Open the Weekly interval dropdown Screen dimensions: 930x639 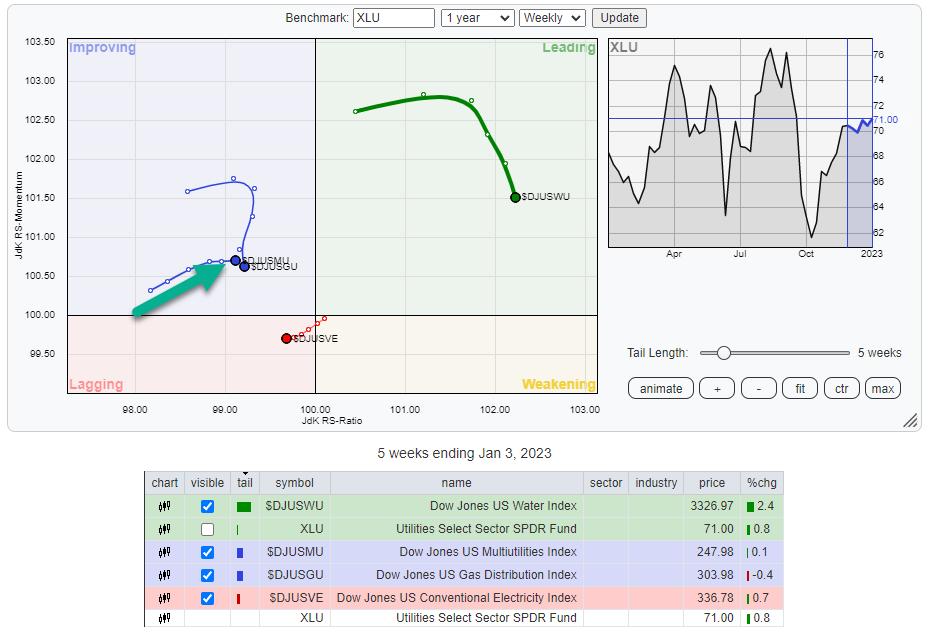click(552, 18)
